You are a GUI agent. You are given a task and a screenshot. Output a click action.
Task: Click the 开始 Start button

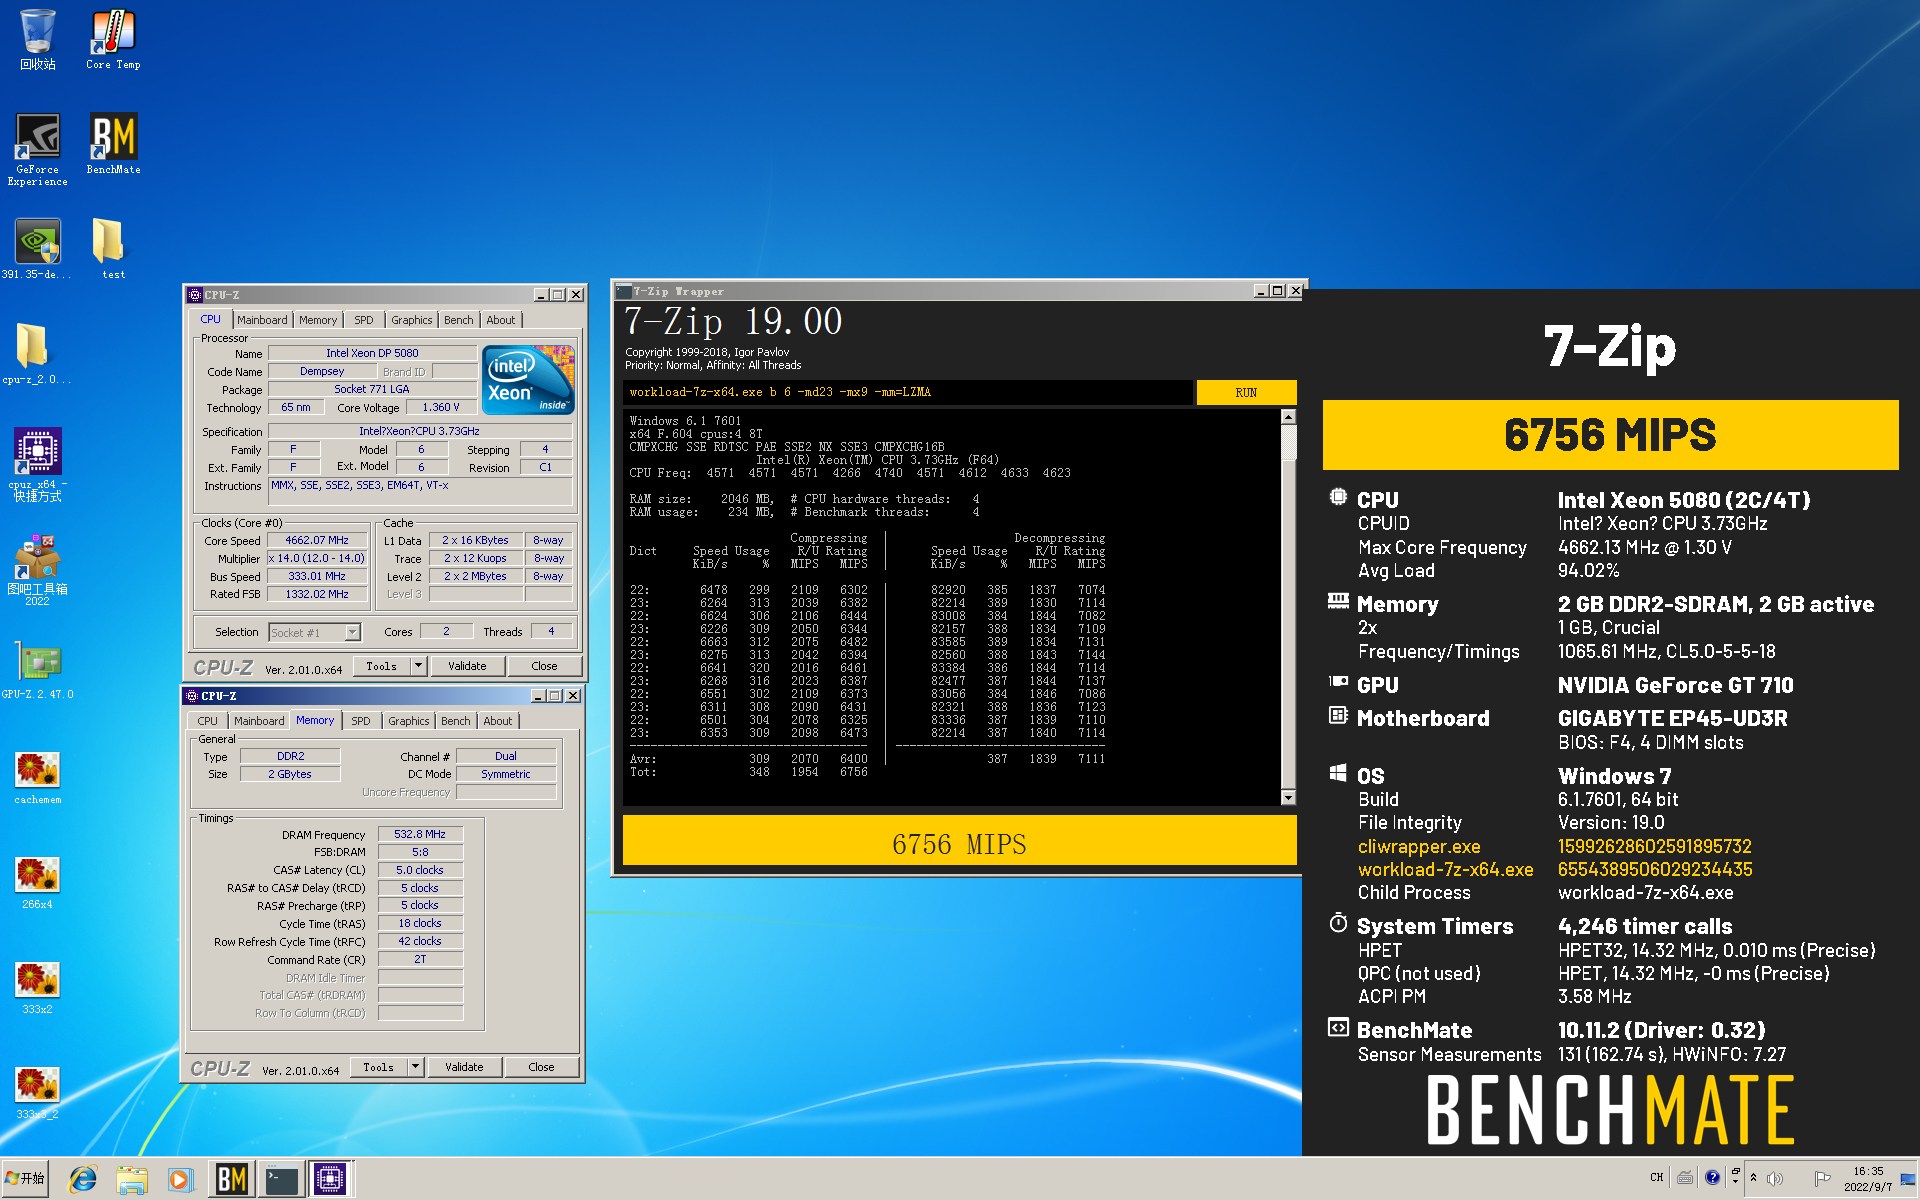pos(25,1179)
